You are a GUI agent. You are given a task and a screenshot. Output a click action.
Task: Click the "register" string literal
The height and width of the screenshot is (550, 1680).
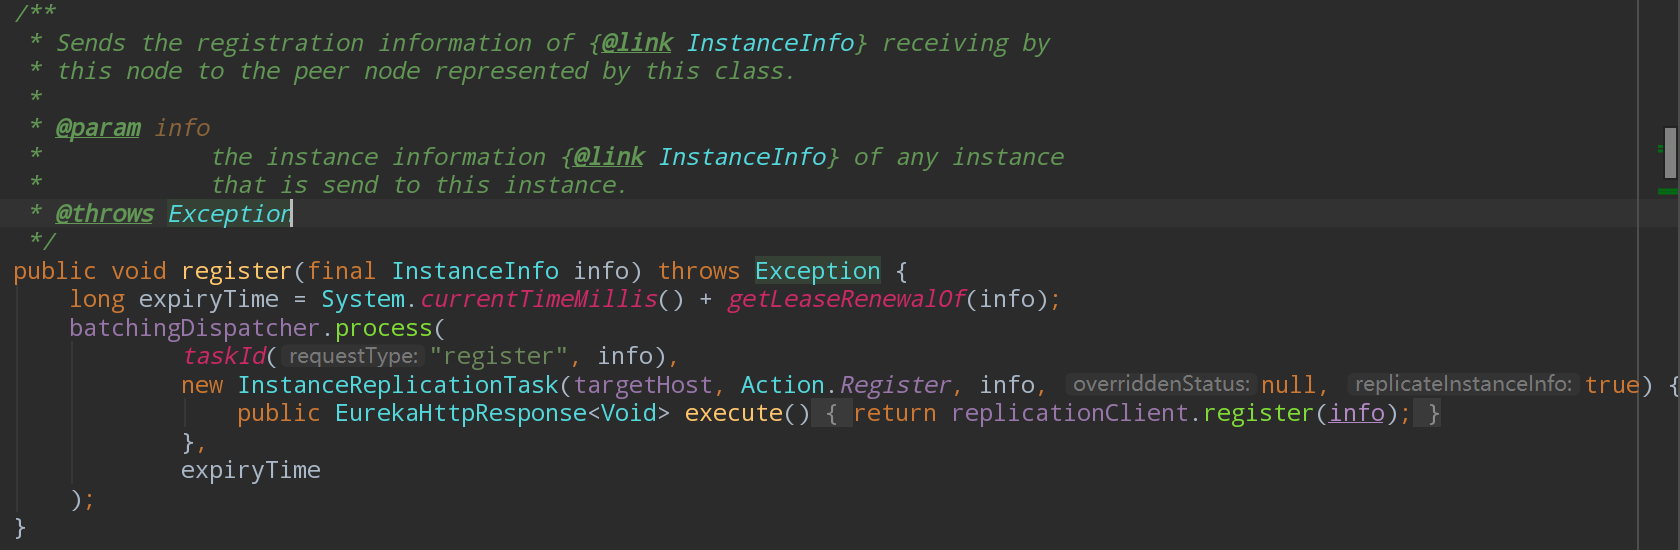499,357
